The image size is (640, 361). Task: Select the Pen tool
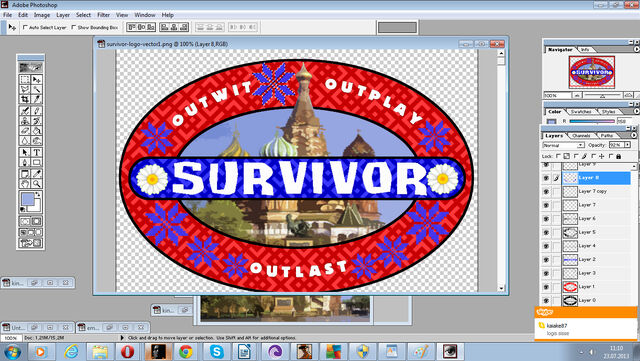(x=25, y=163)
